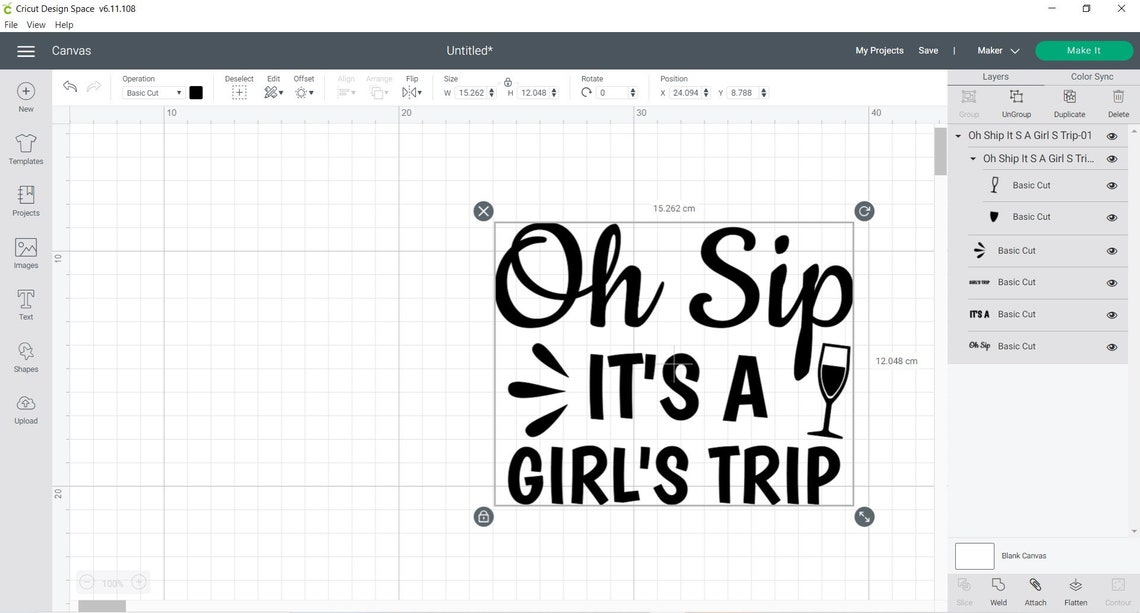Image resolution: width=1140 pixels, height=613 pixels.
Task: Open the machine selector dropdown next to Make
Action: coord(1015,50)
